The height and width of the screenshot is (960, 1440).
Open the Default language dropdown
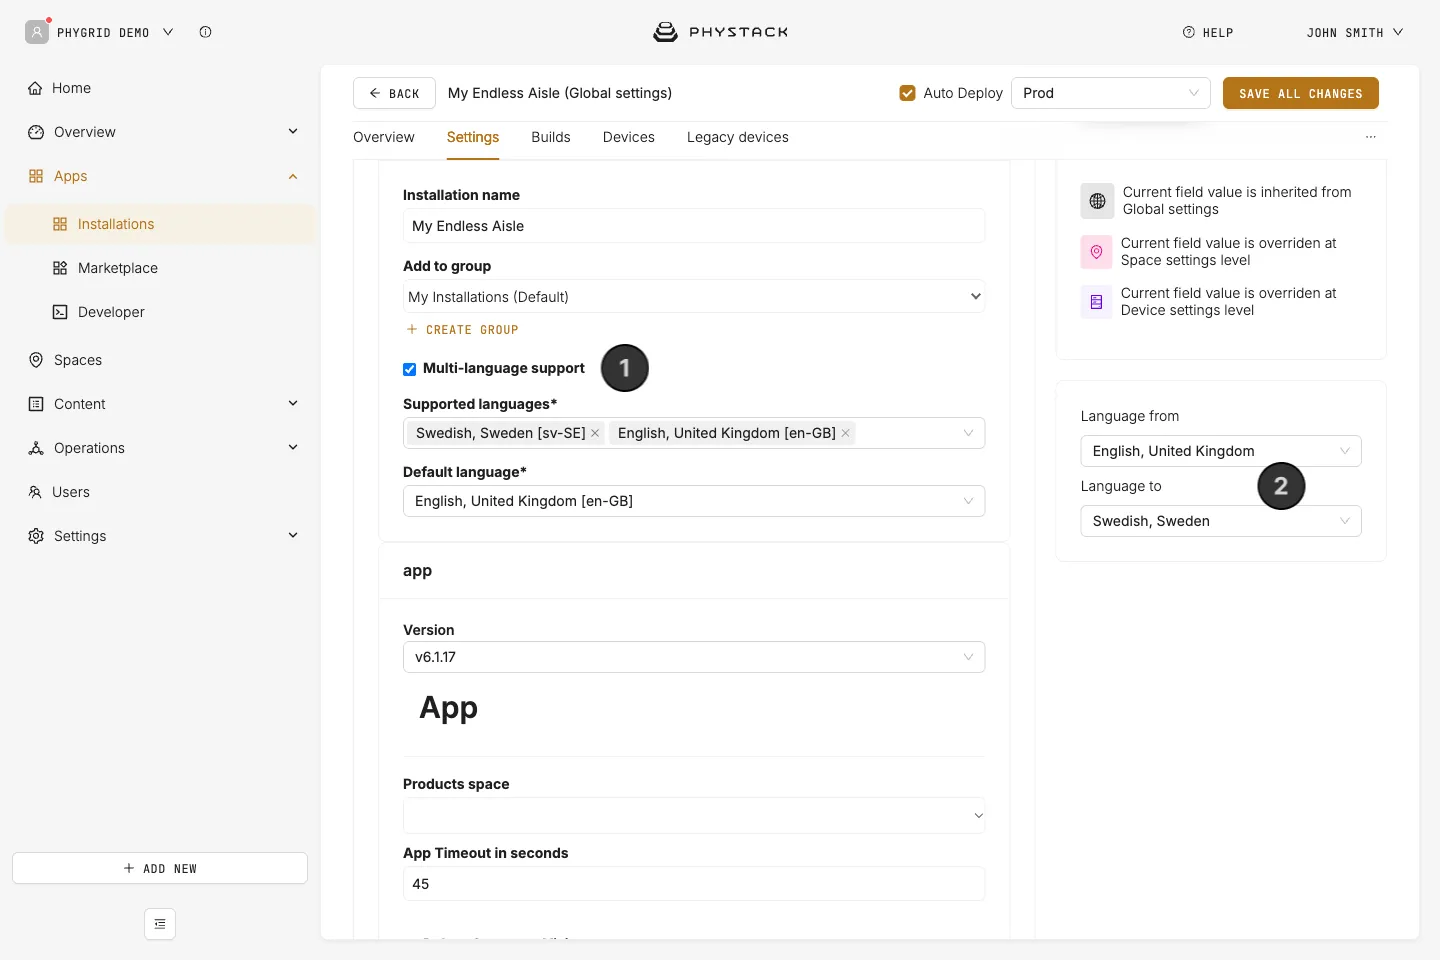coord(694,501)
